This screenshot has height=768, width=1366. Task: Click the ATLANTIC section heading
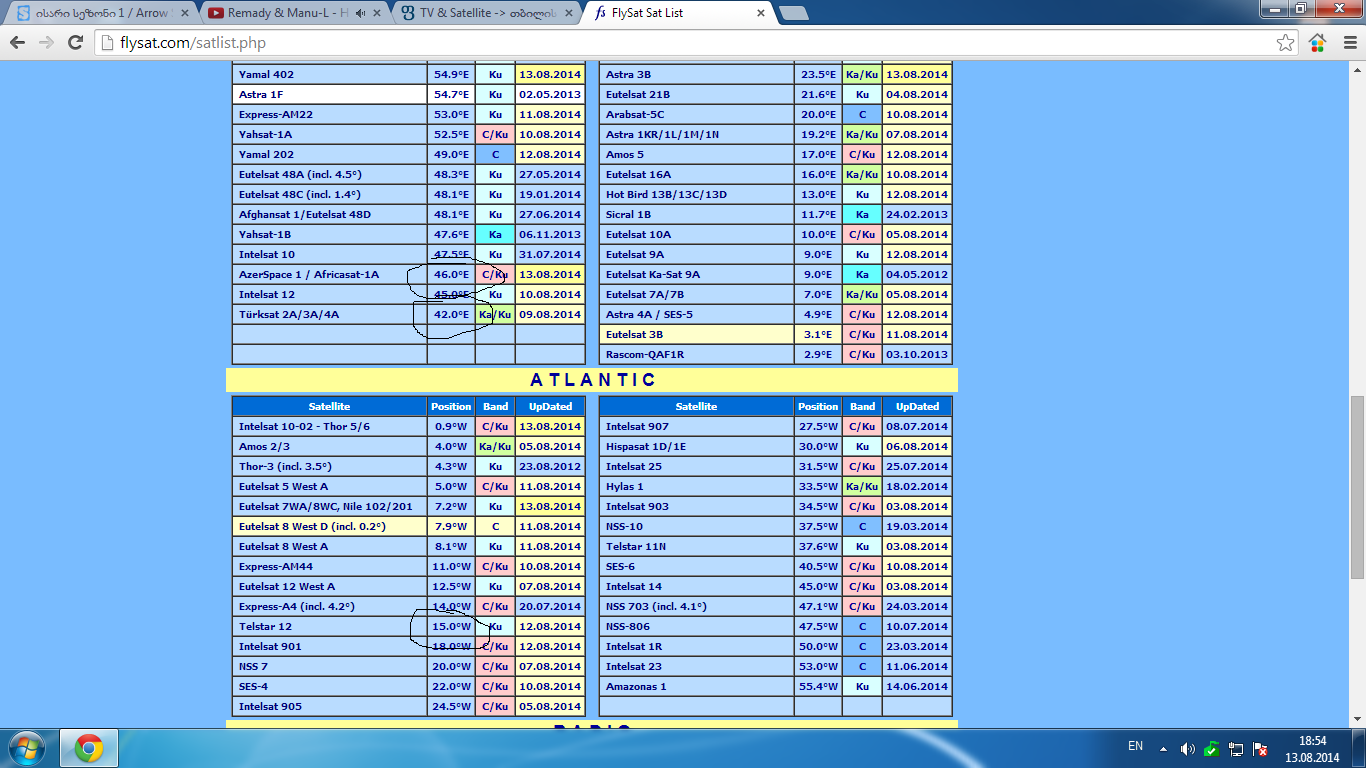[593, 380]
